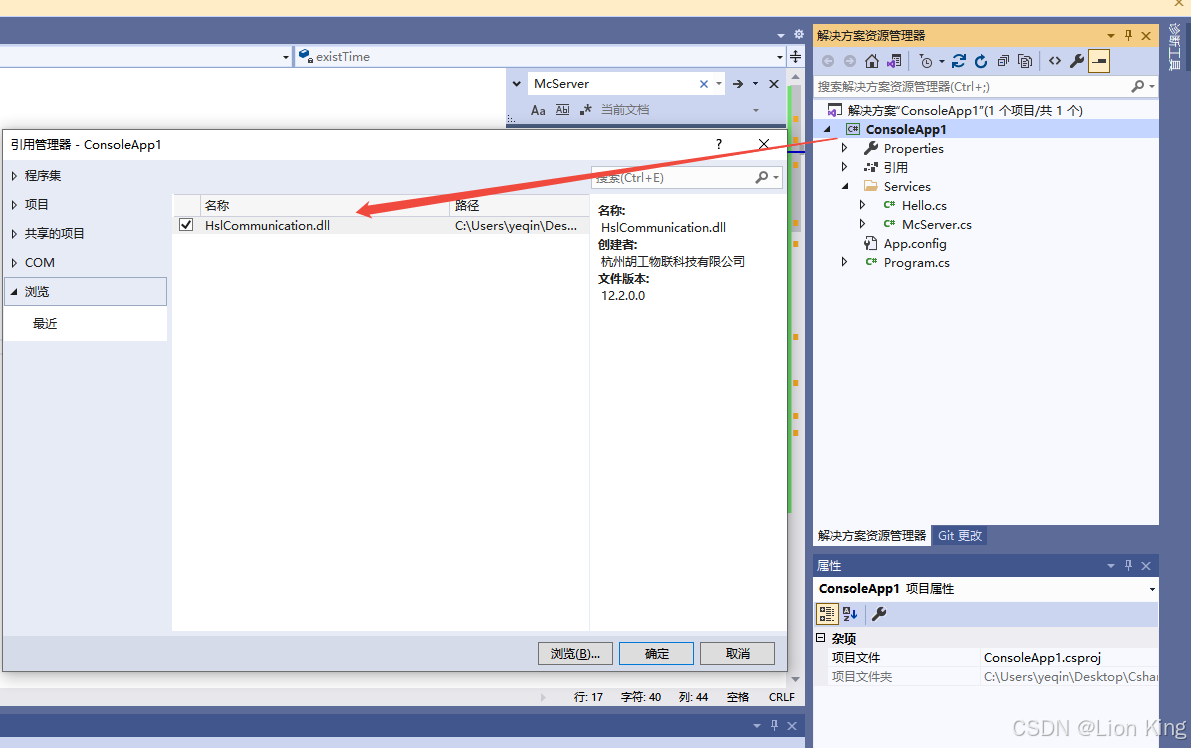
Task: Toggle regular expressions in find box
Action: click(x=586, y=110)
